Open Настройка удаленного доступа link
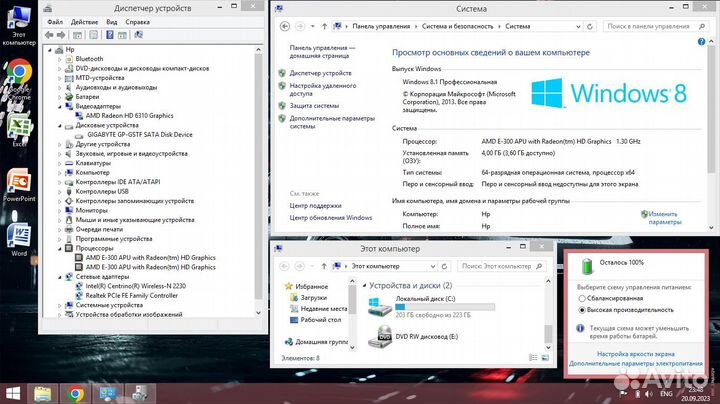Viewport: 720px width, 404px height. 323,90
